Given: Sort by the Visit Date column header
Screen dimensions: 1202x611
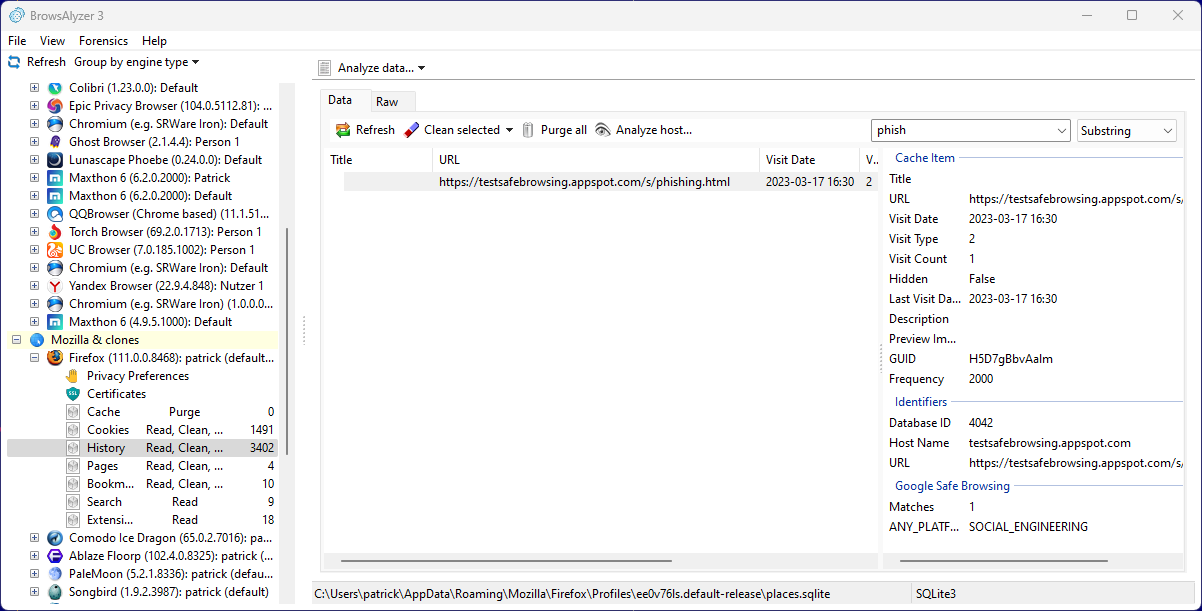Looking at the screenshot, I should point(809,160).
